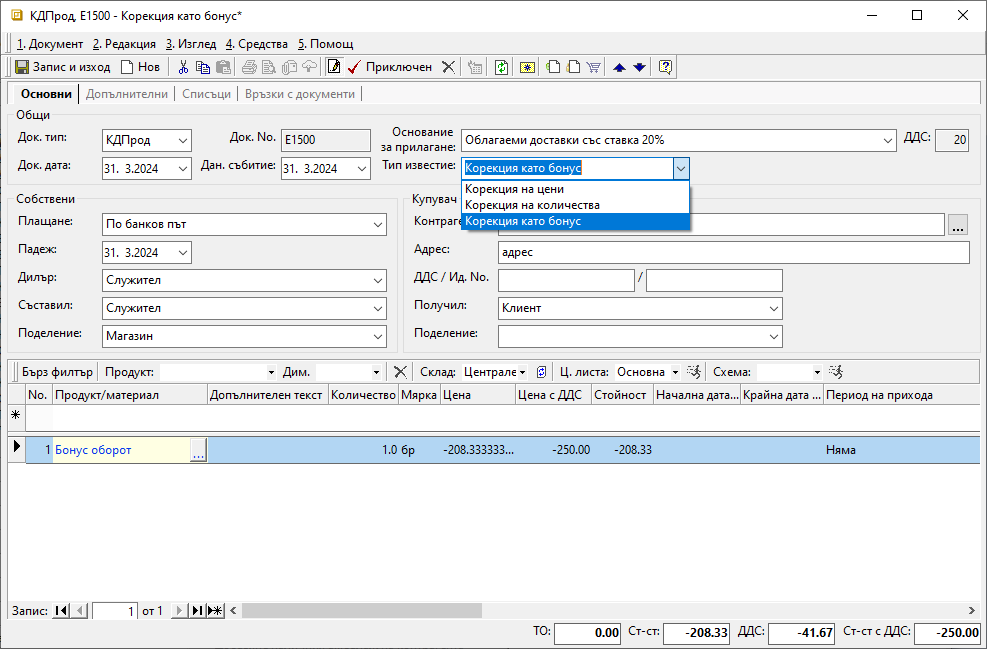The width and height of the screenshot is (987, 649).
Task: Click into the Адрес input field
Action: tap(732, 253)
